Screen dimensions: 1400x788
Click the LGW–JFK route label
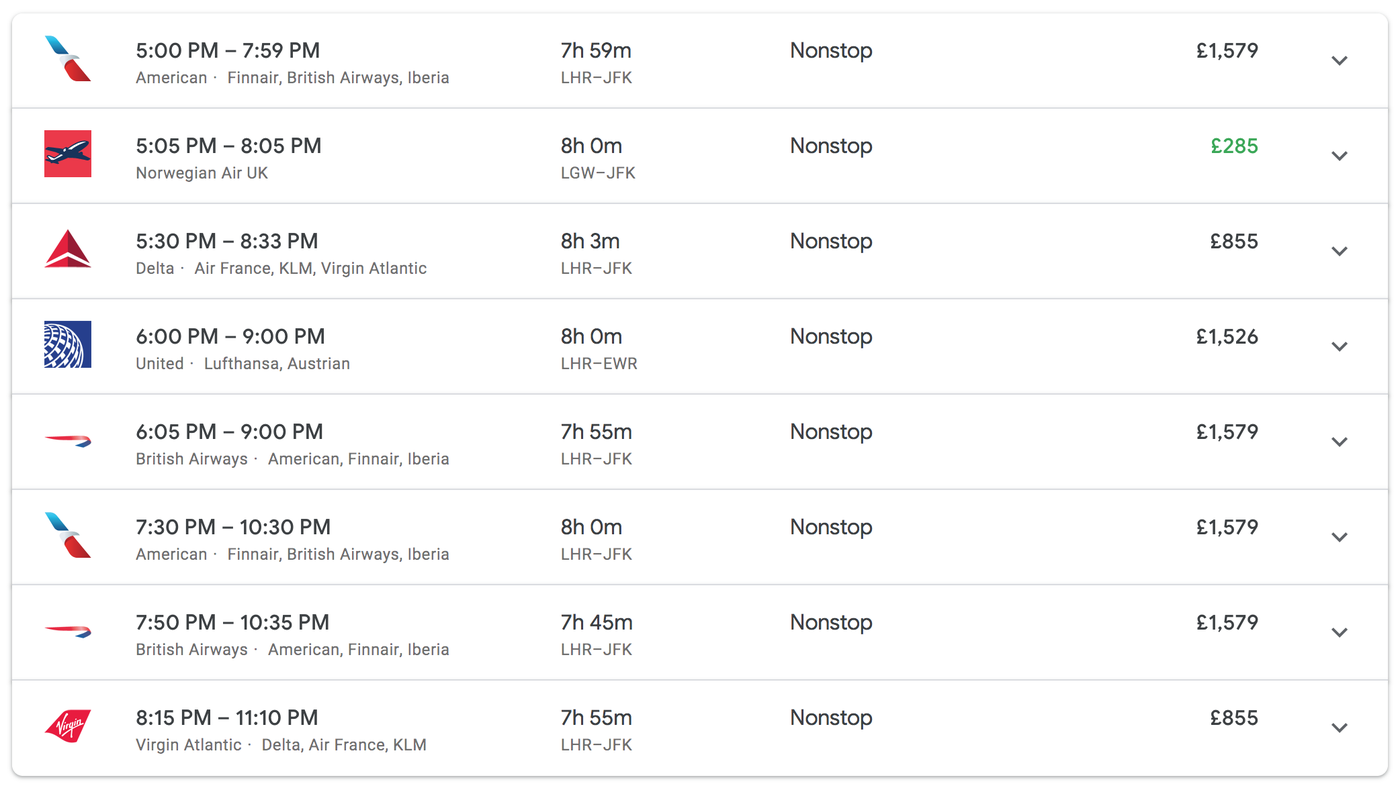[598, 173]
